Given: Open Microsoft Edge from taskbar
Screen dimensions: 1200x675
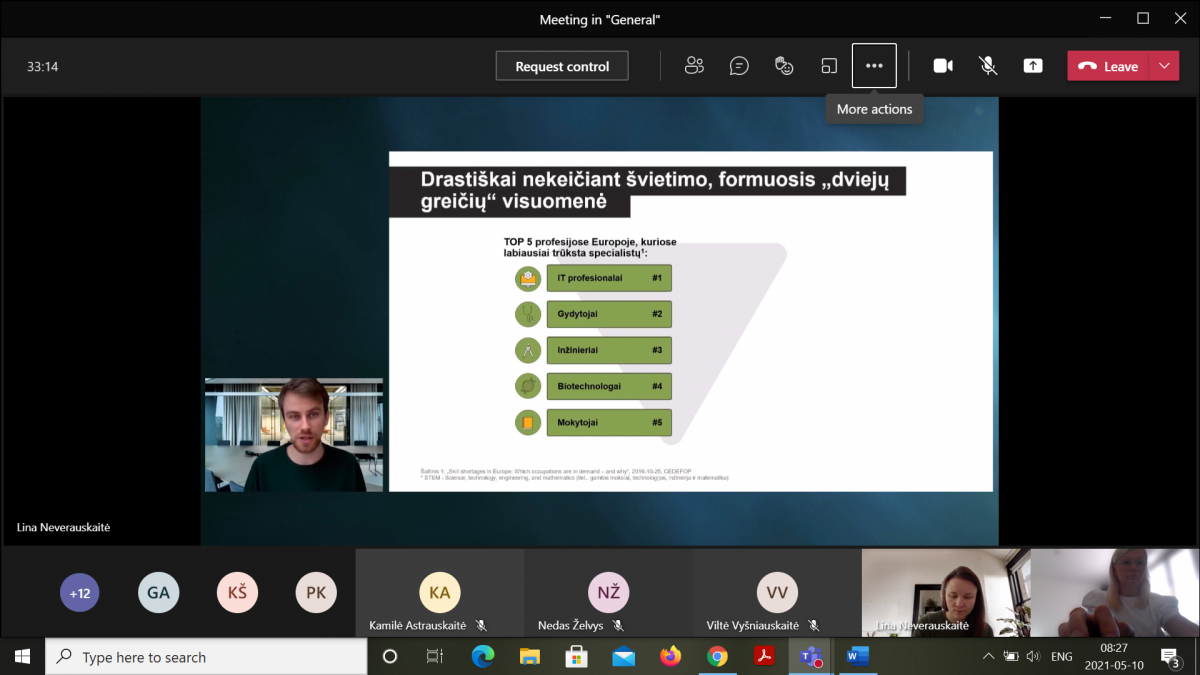Looking at the screenshot, I should click(x=483, y=657).
